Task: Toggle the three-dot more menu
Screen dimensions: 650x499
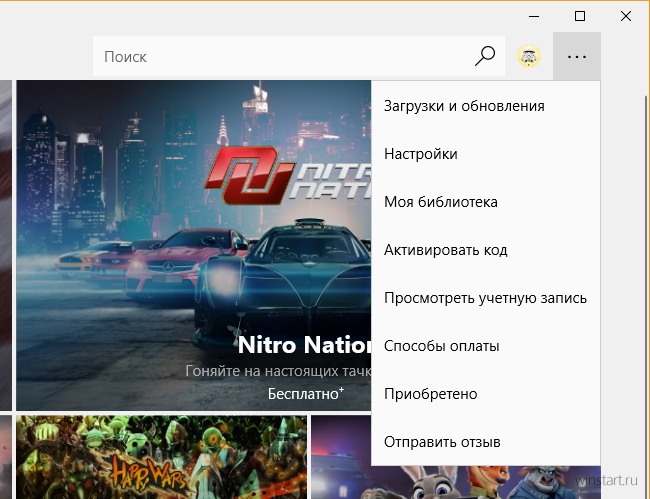Action: 577,56
